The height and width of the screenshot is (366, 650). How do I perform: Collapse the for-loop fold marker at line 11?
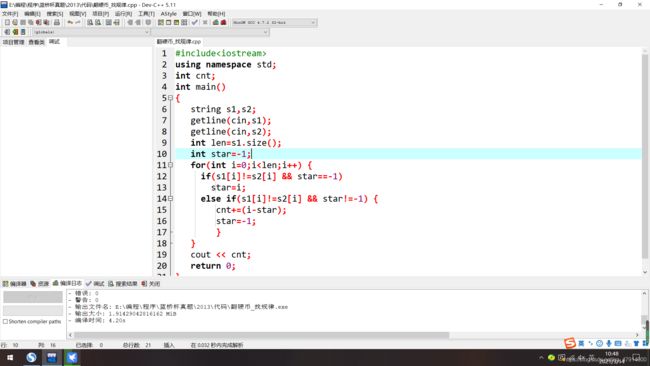(x=170, y=165)
